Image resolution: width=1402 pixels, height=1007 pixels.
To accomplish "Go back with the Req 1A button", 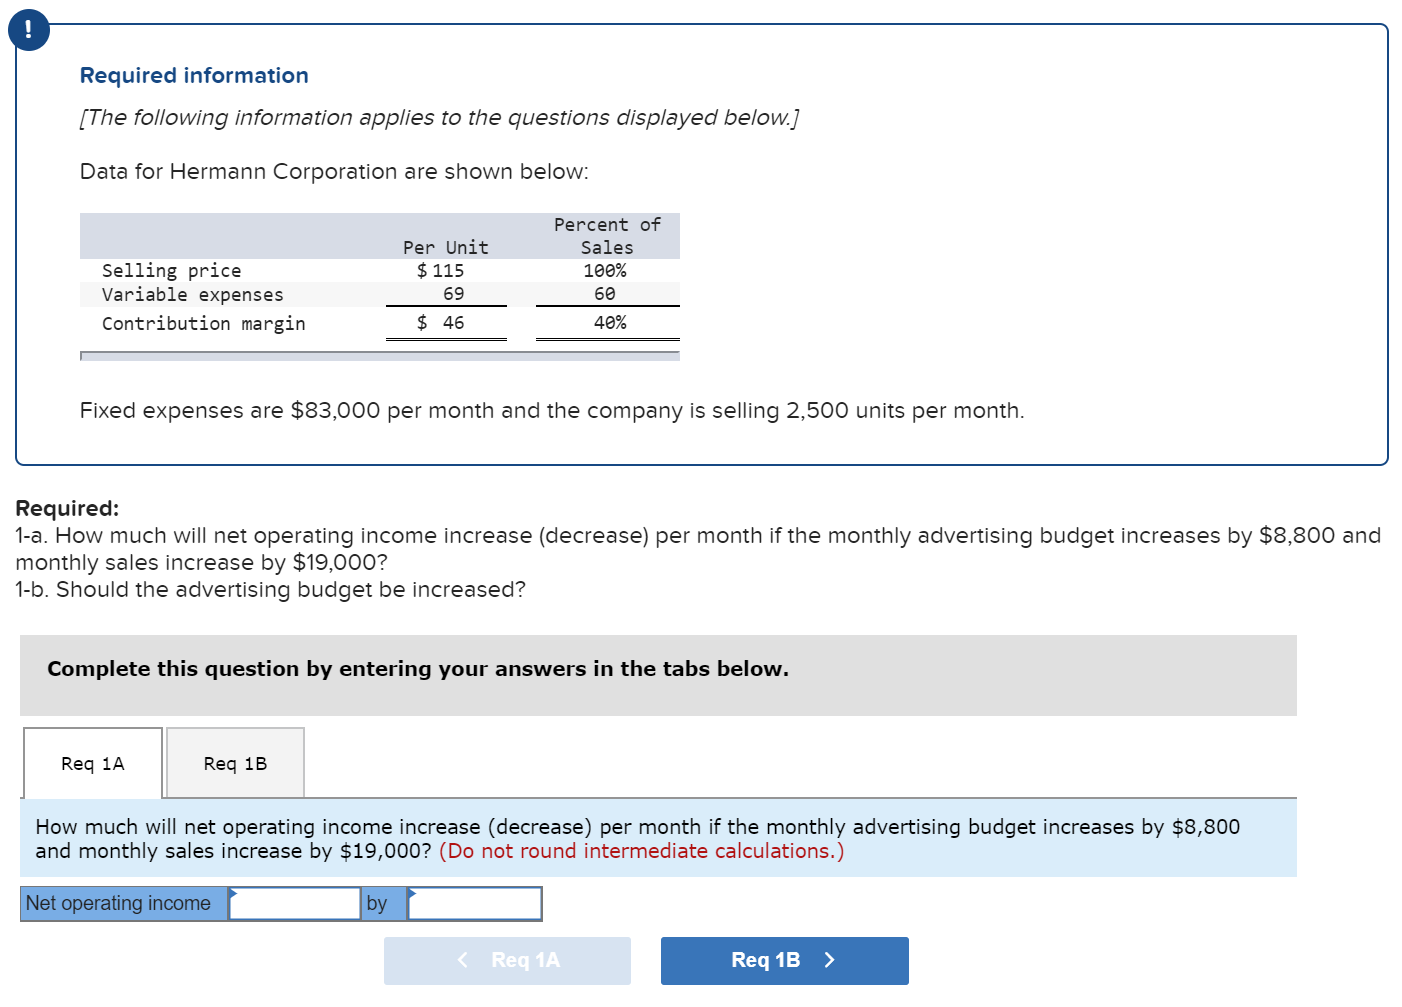I will click(x=507, y=960).
